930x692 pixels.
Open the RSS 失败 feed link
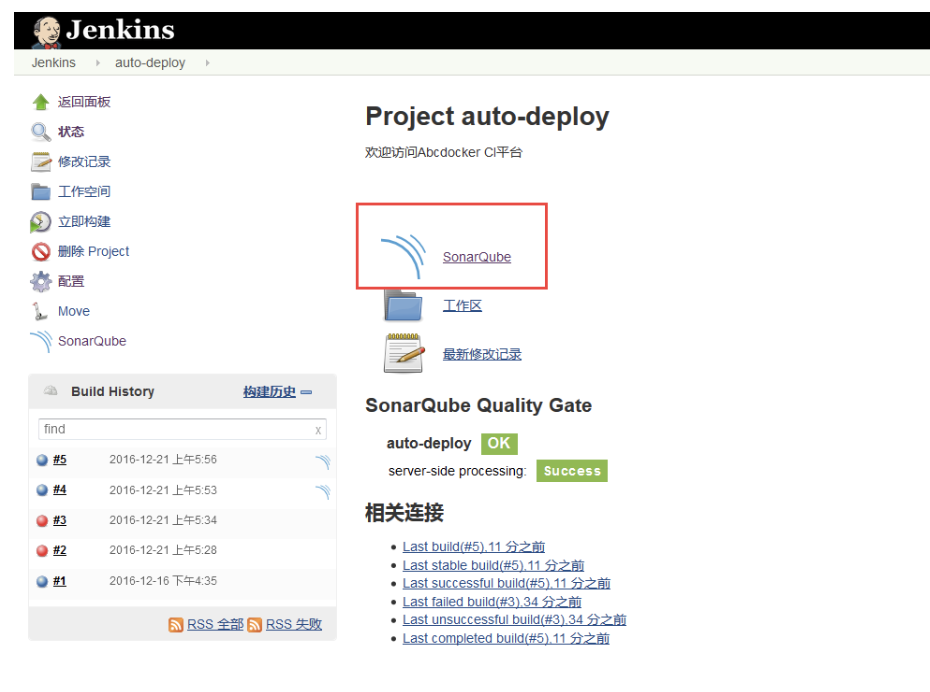294,624
